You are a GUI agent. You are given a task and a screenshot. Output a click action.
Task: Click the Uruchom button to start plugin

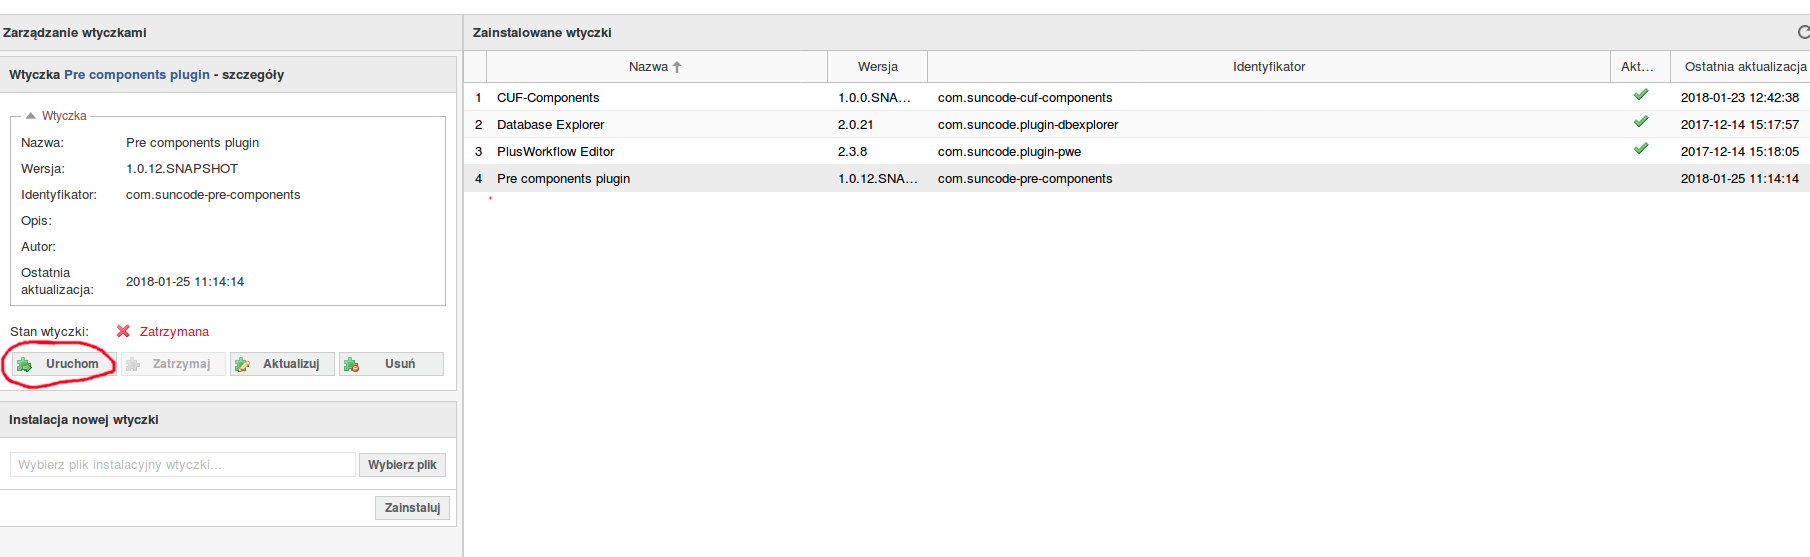pyautogui.click(x=64, y=364)
